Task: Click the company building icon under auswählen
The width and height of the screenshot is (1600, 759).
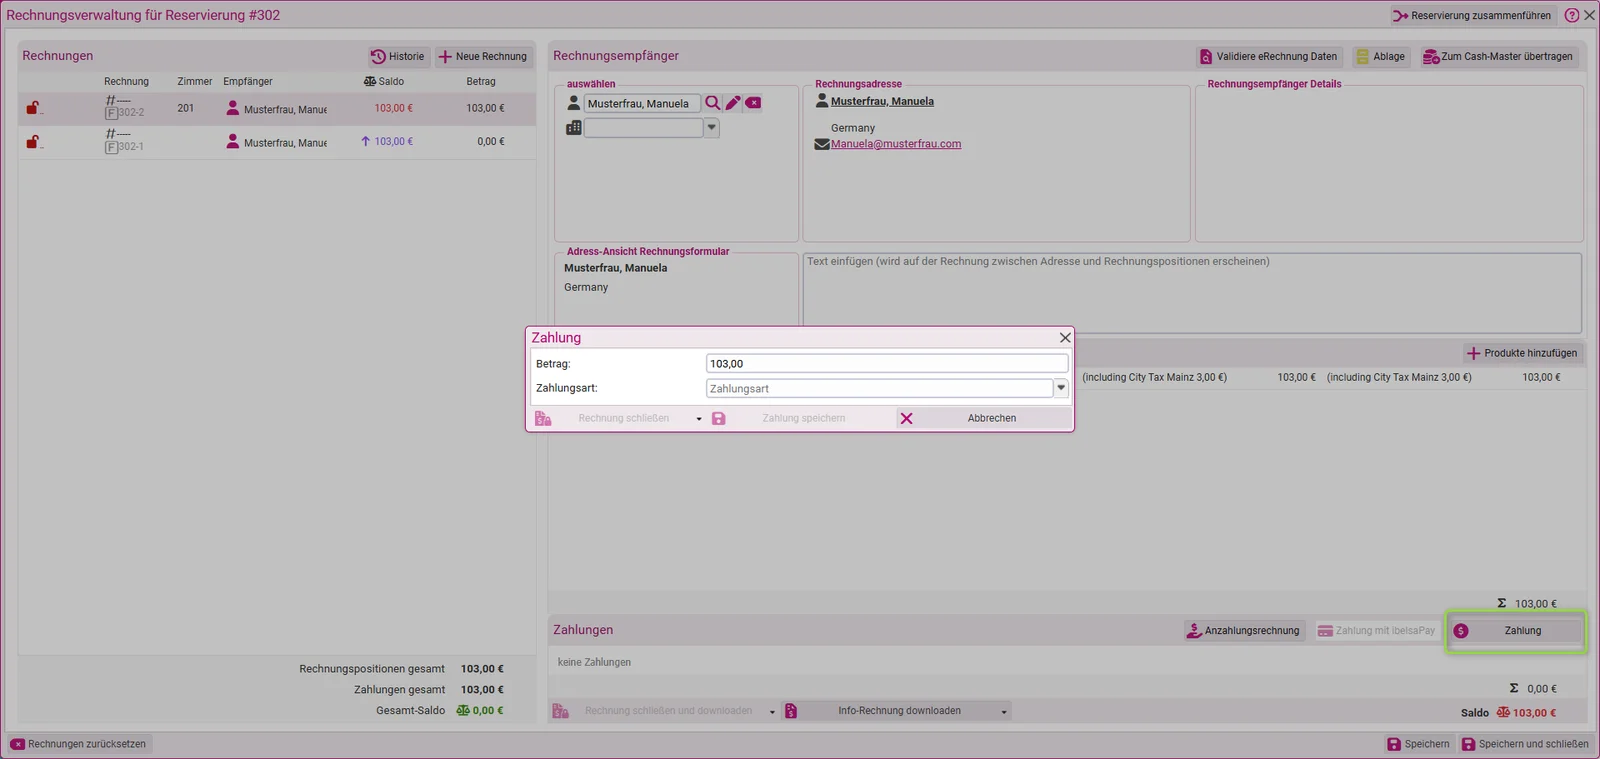Action: 574,128
